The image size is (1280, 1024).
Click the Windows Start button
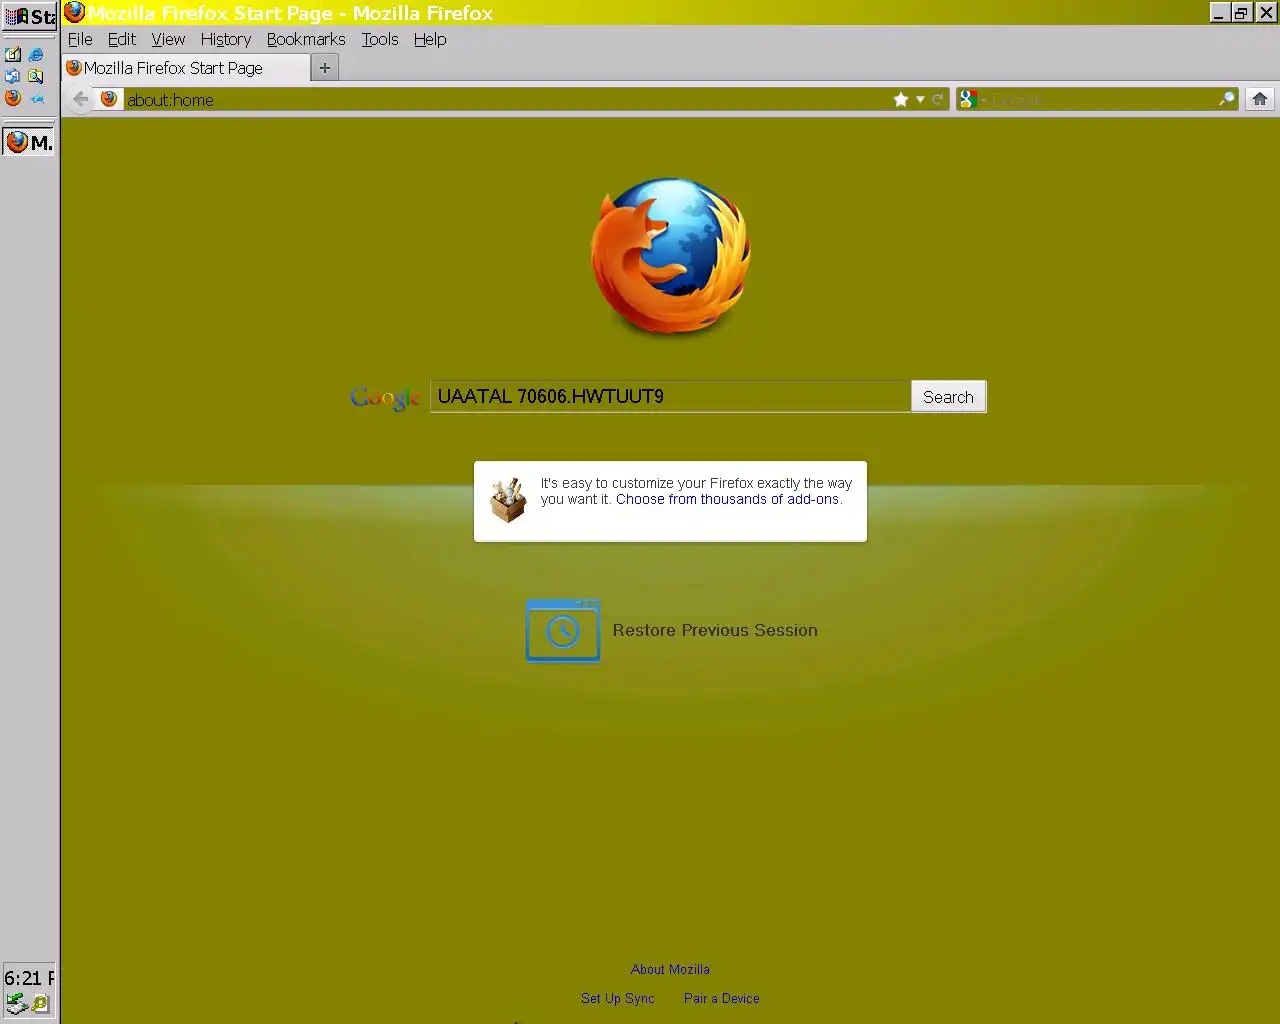(29, 16)
